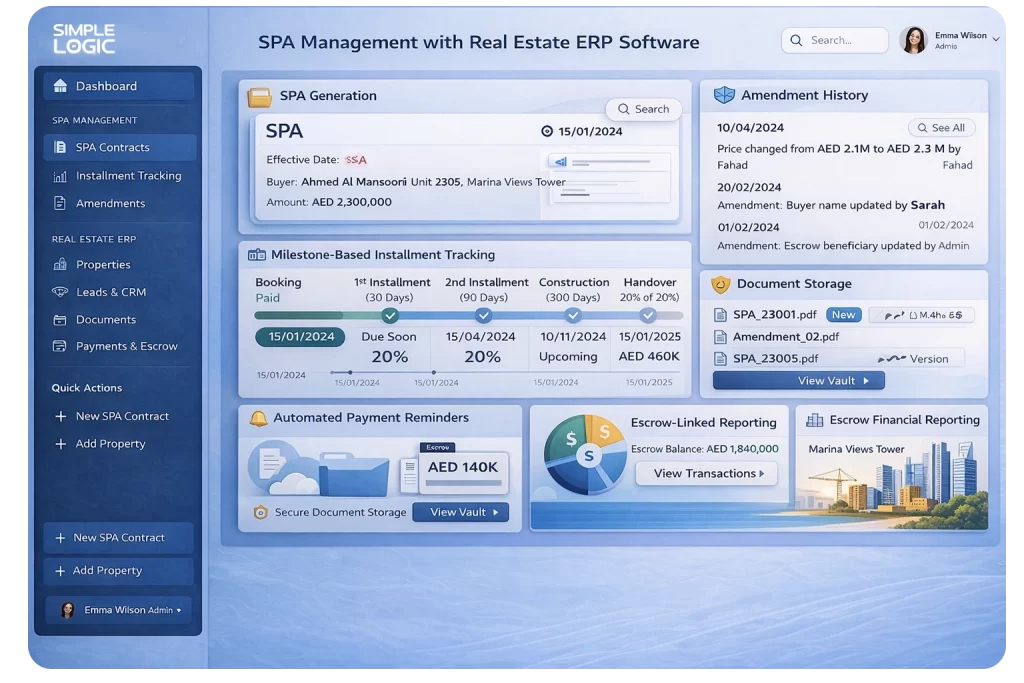
Task: Toggle the Handover milestone checkmark
Action: pos(648,315)
